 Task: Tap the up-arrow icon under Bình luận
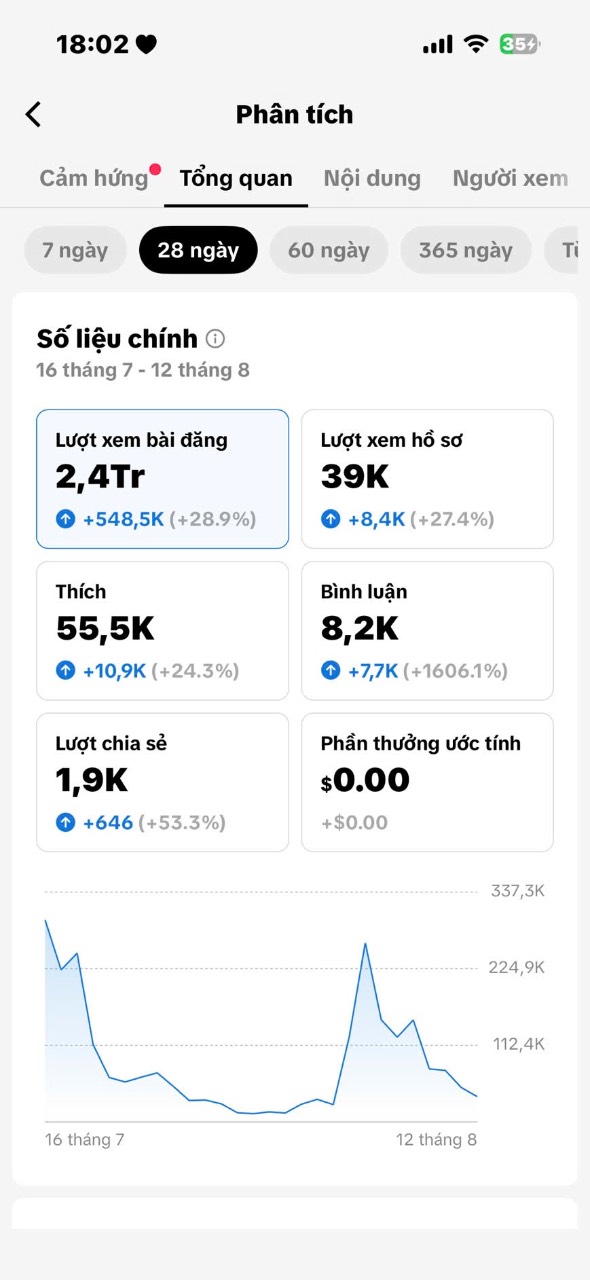click(331, 671)
